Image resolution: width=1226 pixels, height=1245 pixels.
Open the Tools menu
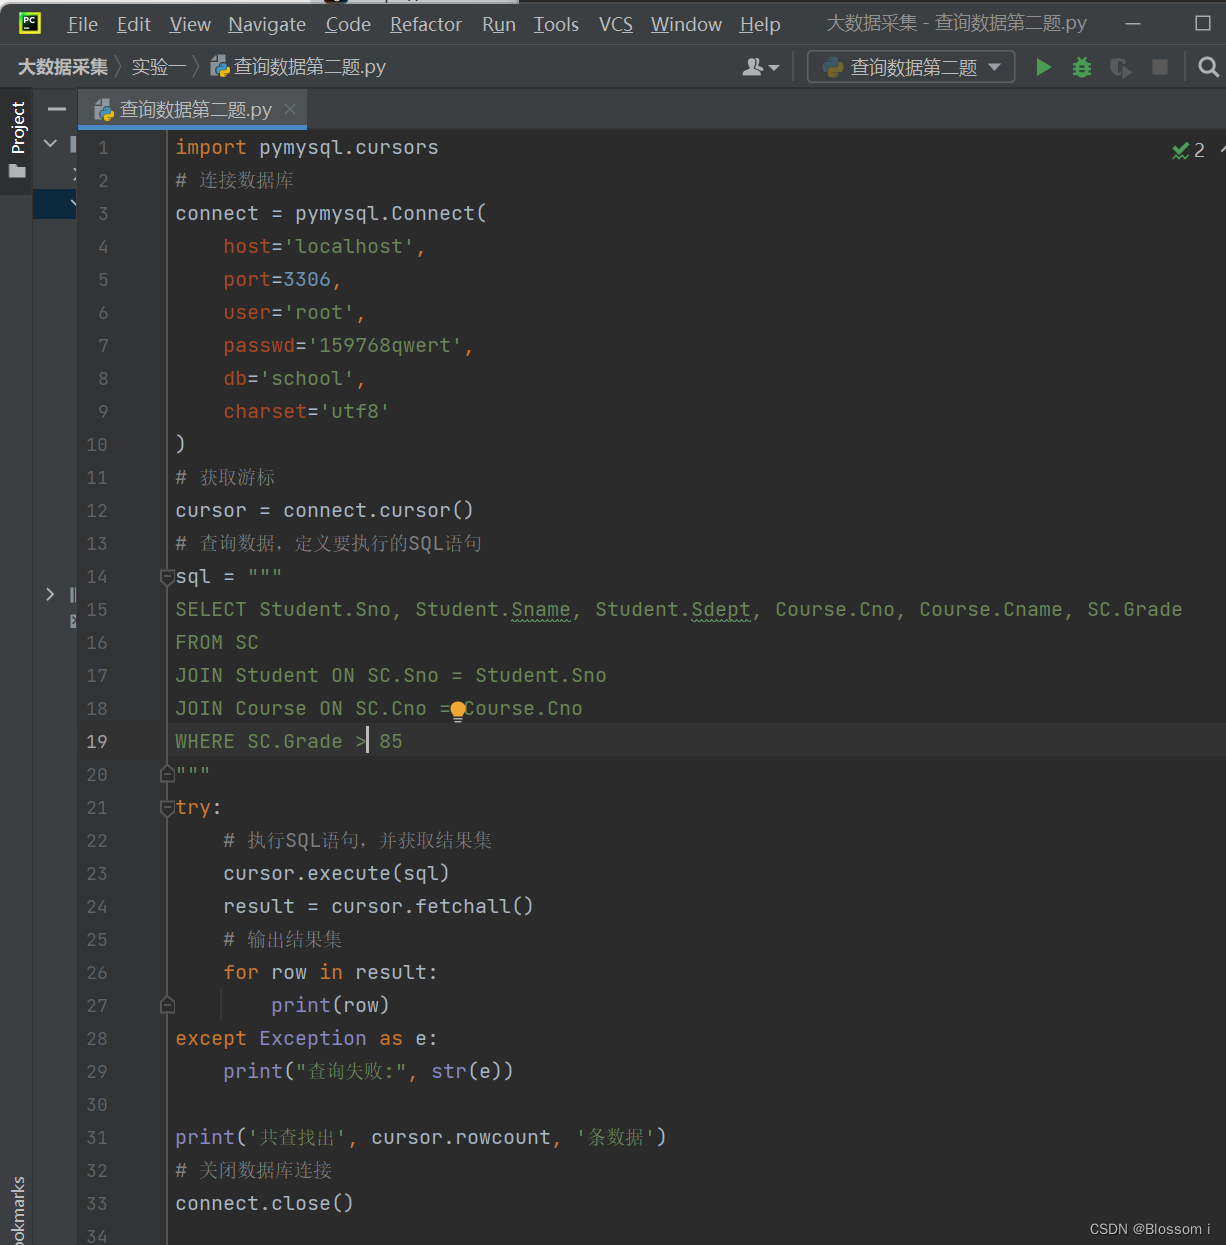tap(556, 24)
